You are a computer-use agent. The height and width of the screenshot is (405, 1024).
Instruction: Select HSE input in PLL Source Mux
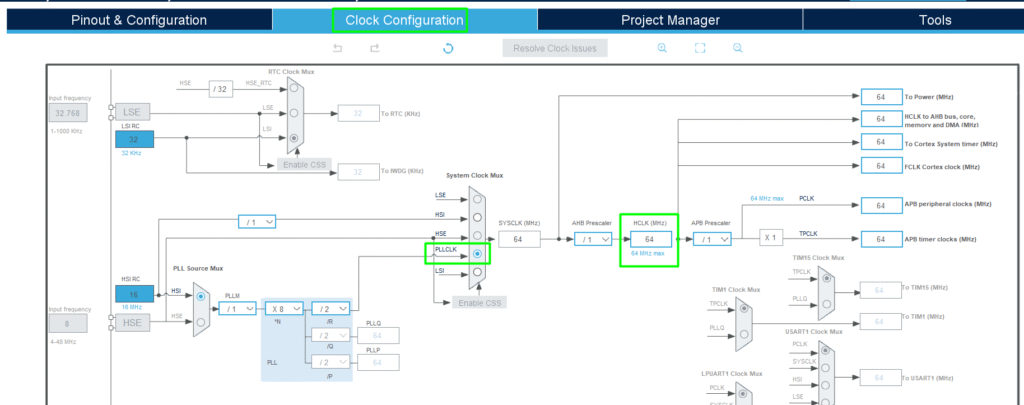click(x=203, y=321)
